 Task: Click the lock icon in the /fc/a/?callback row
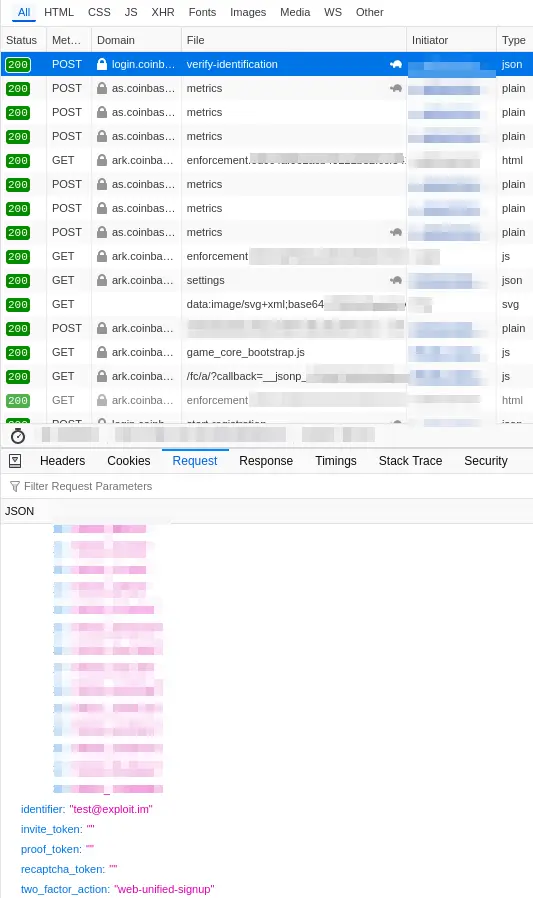point(102,376)
